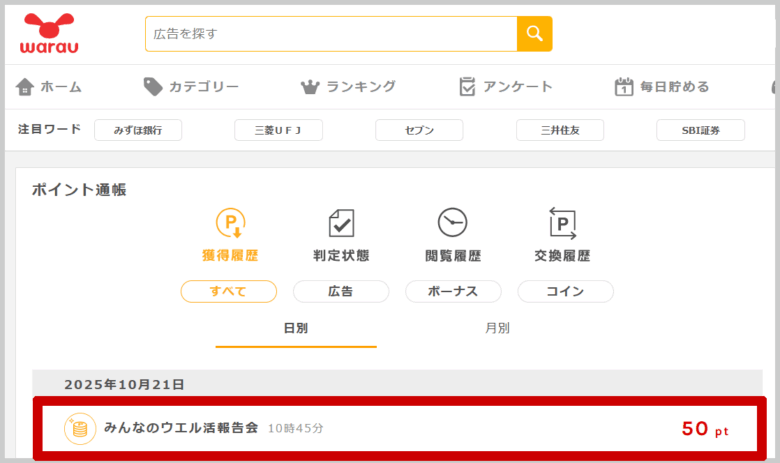Click the みずほ銀行 keyword button
The height and width of the screenshot is (463, 780).
(138, 130)
